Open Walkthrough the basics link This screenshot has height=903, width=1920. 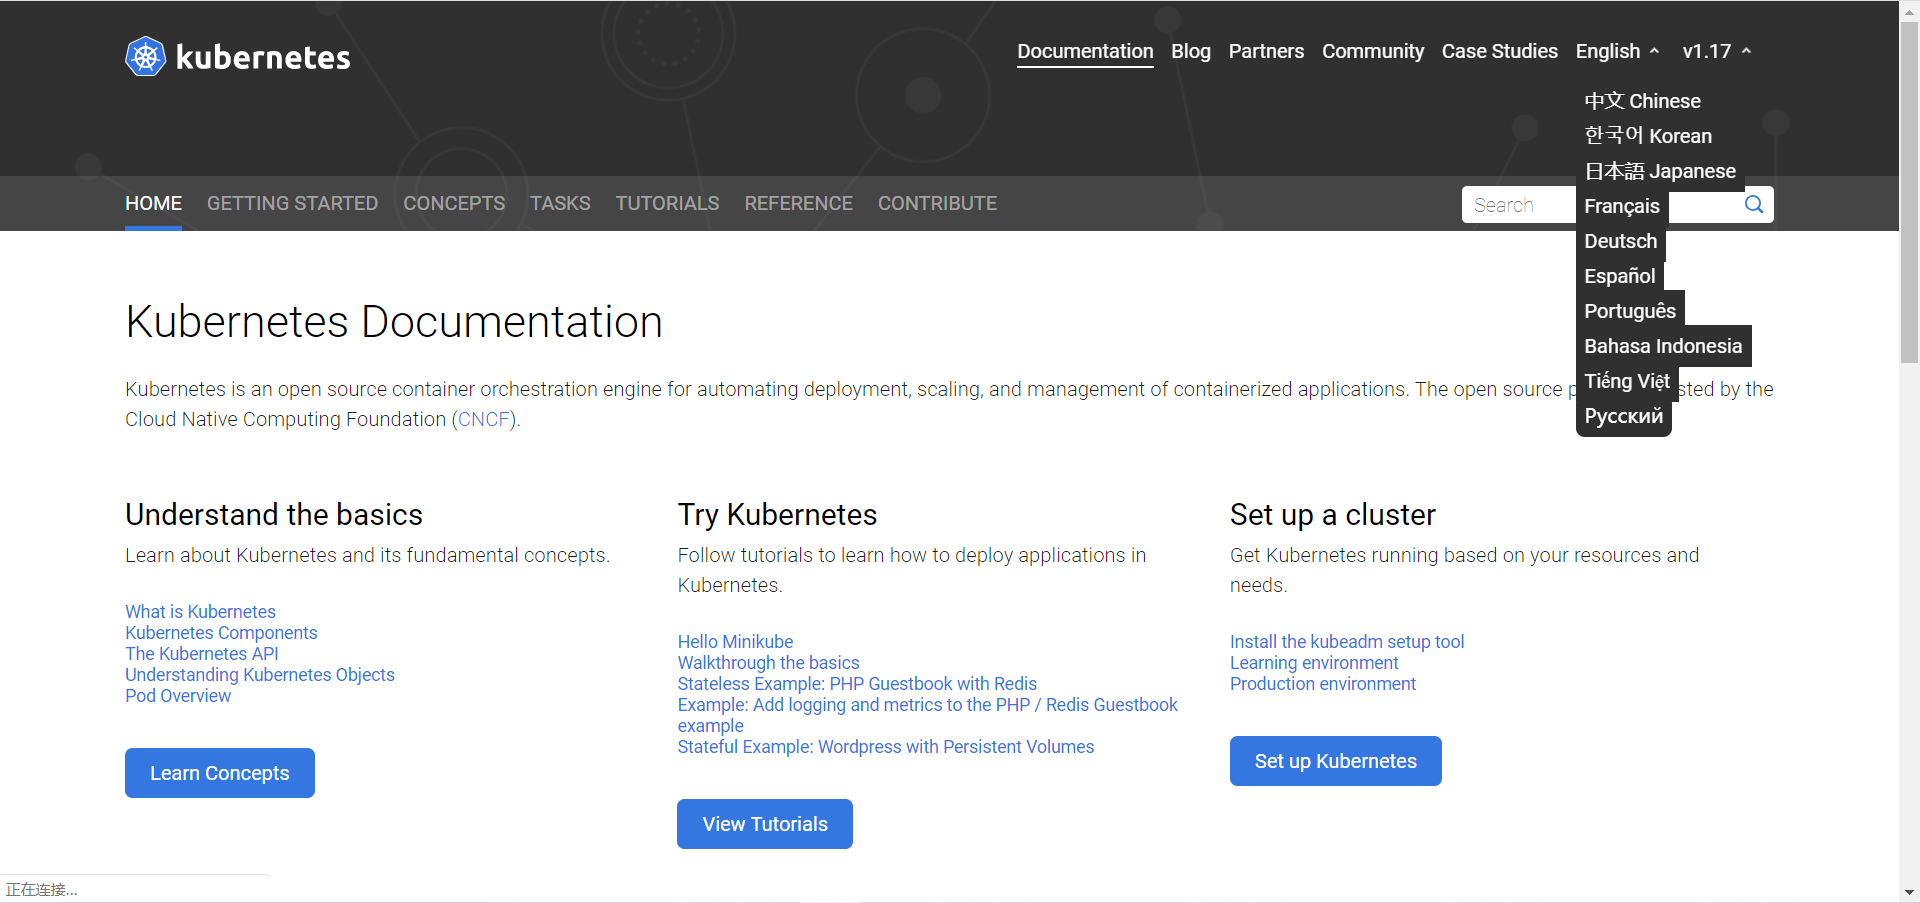click(x=768, y=663)
